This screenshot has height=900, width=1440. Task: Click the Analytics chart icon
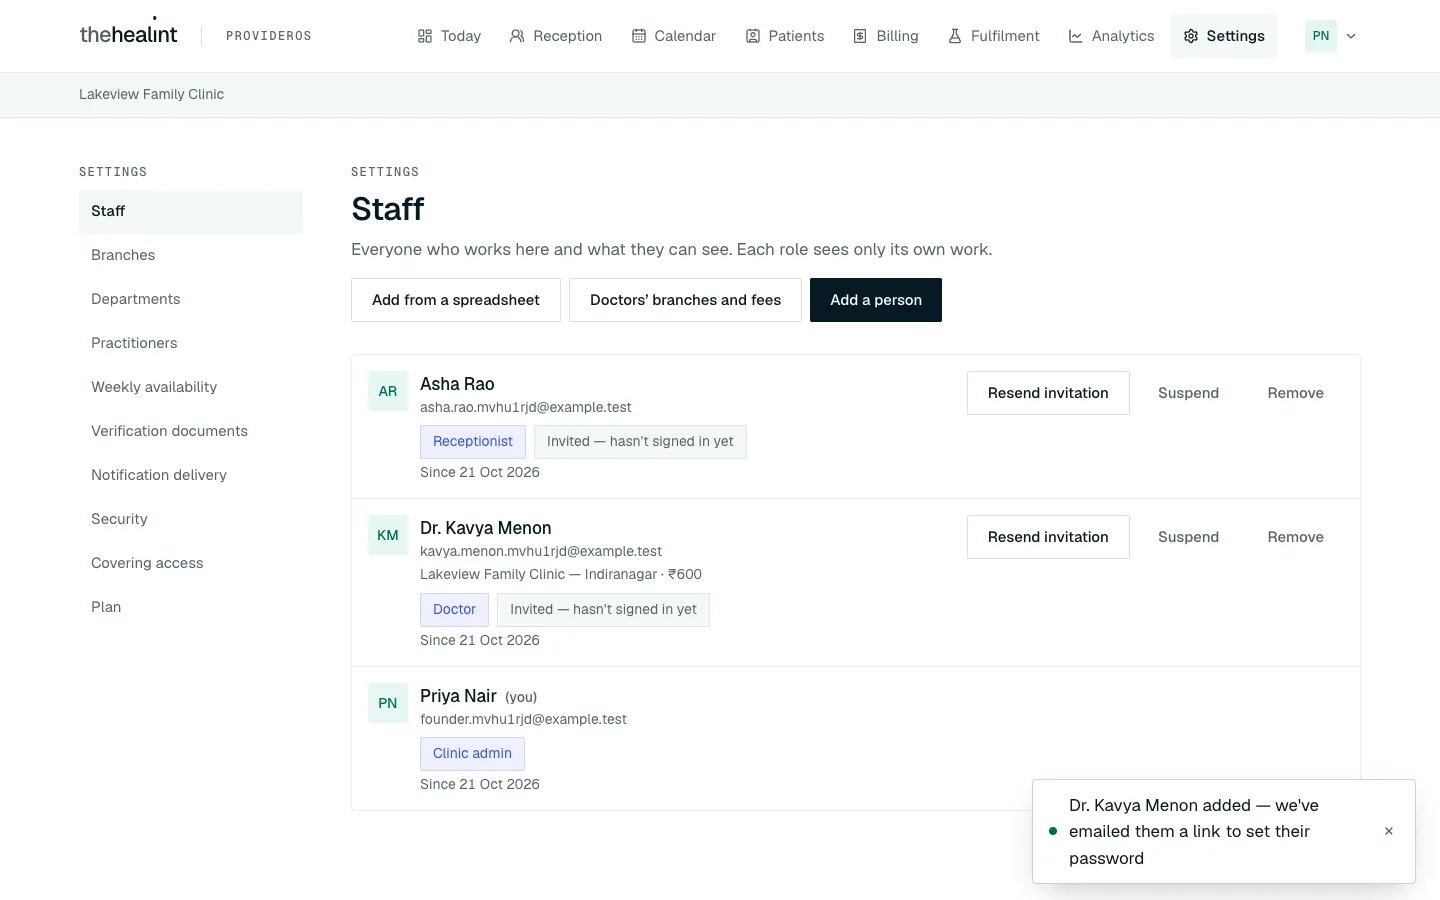point(1076,36)
